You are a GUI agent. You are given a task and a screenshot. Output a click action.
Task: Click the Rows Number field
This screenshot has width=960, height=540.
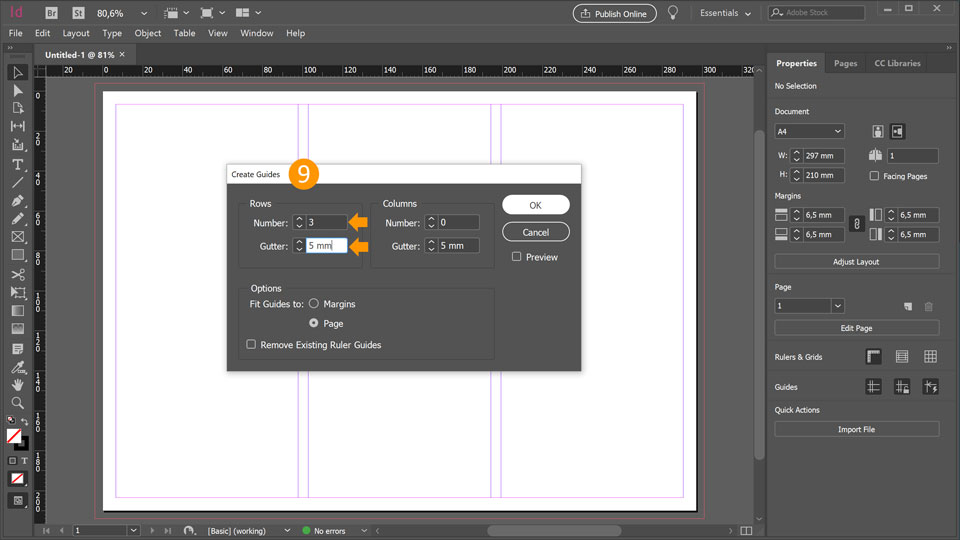click(326, 222)
